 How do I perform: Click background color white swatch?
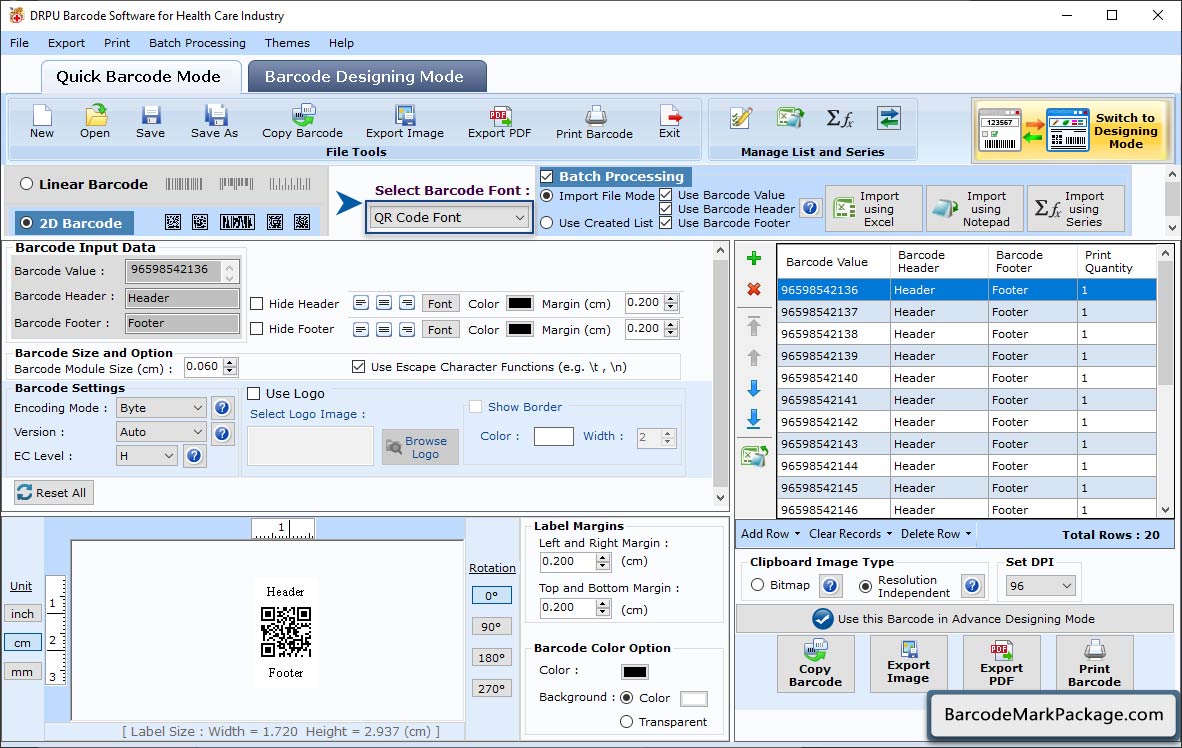pos(694,699)
